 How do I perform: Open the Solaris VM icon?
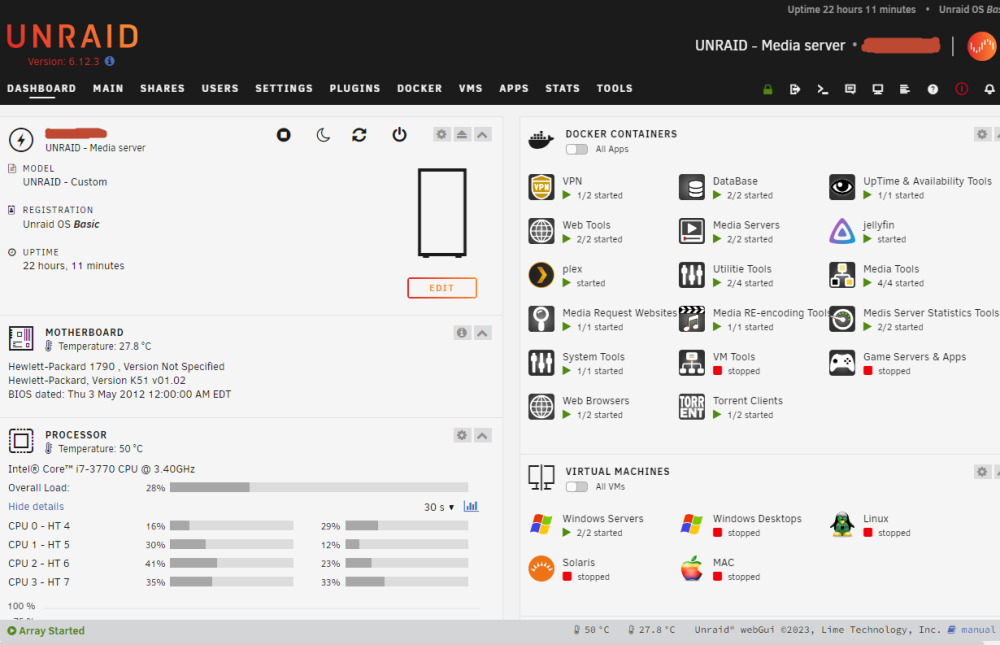pos(541,568)
